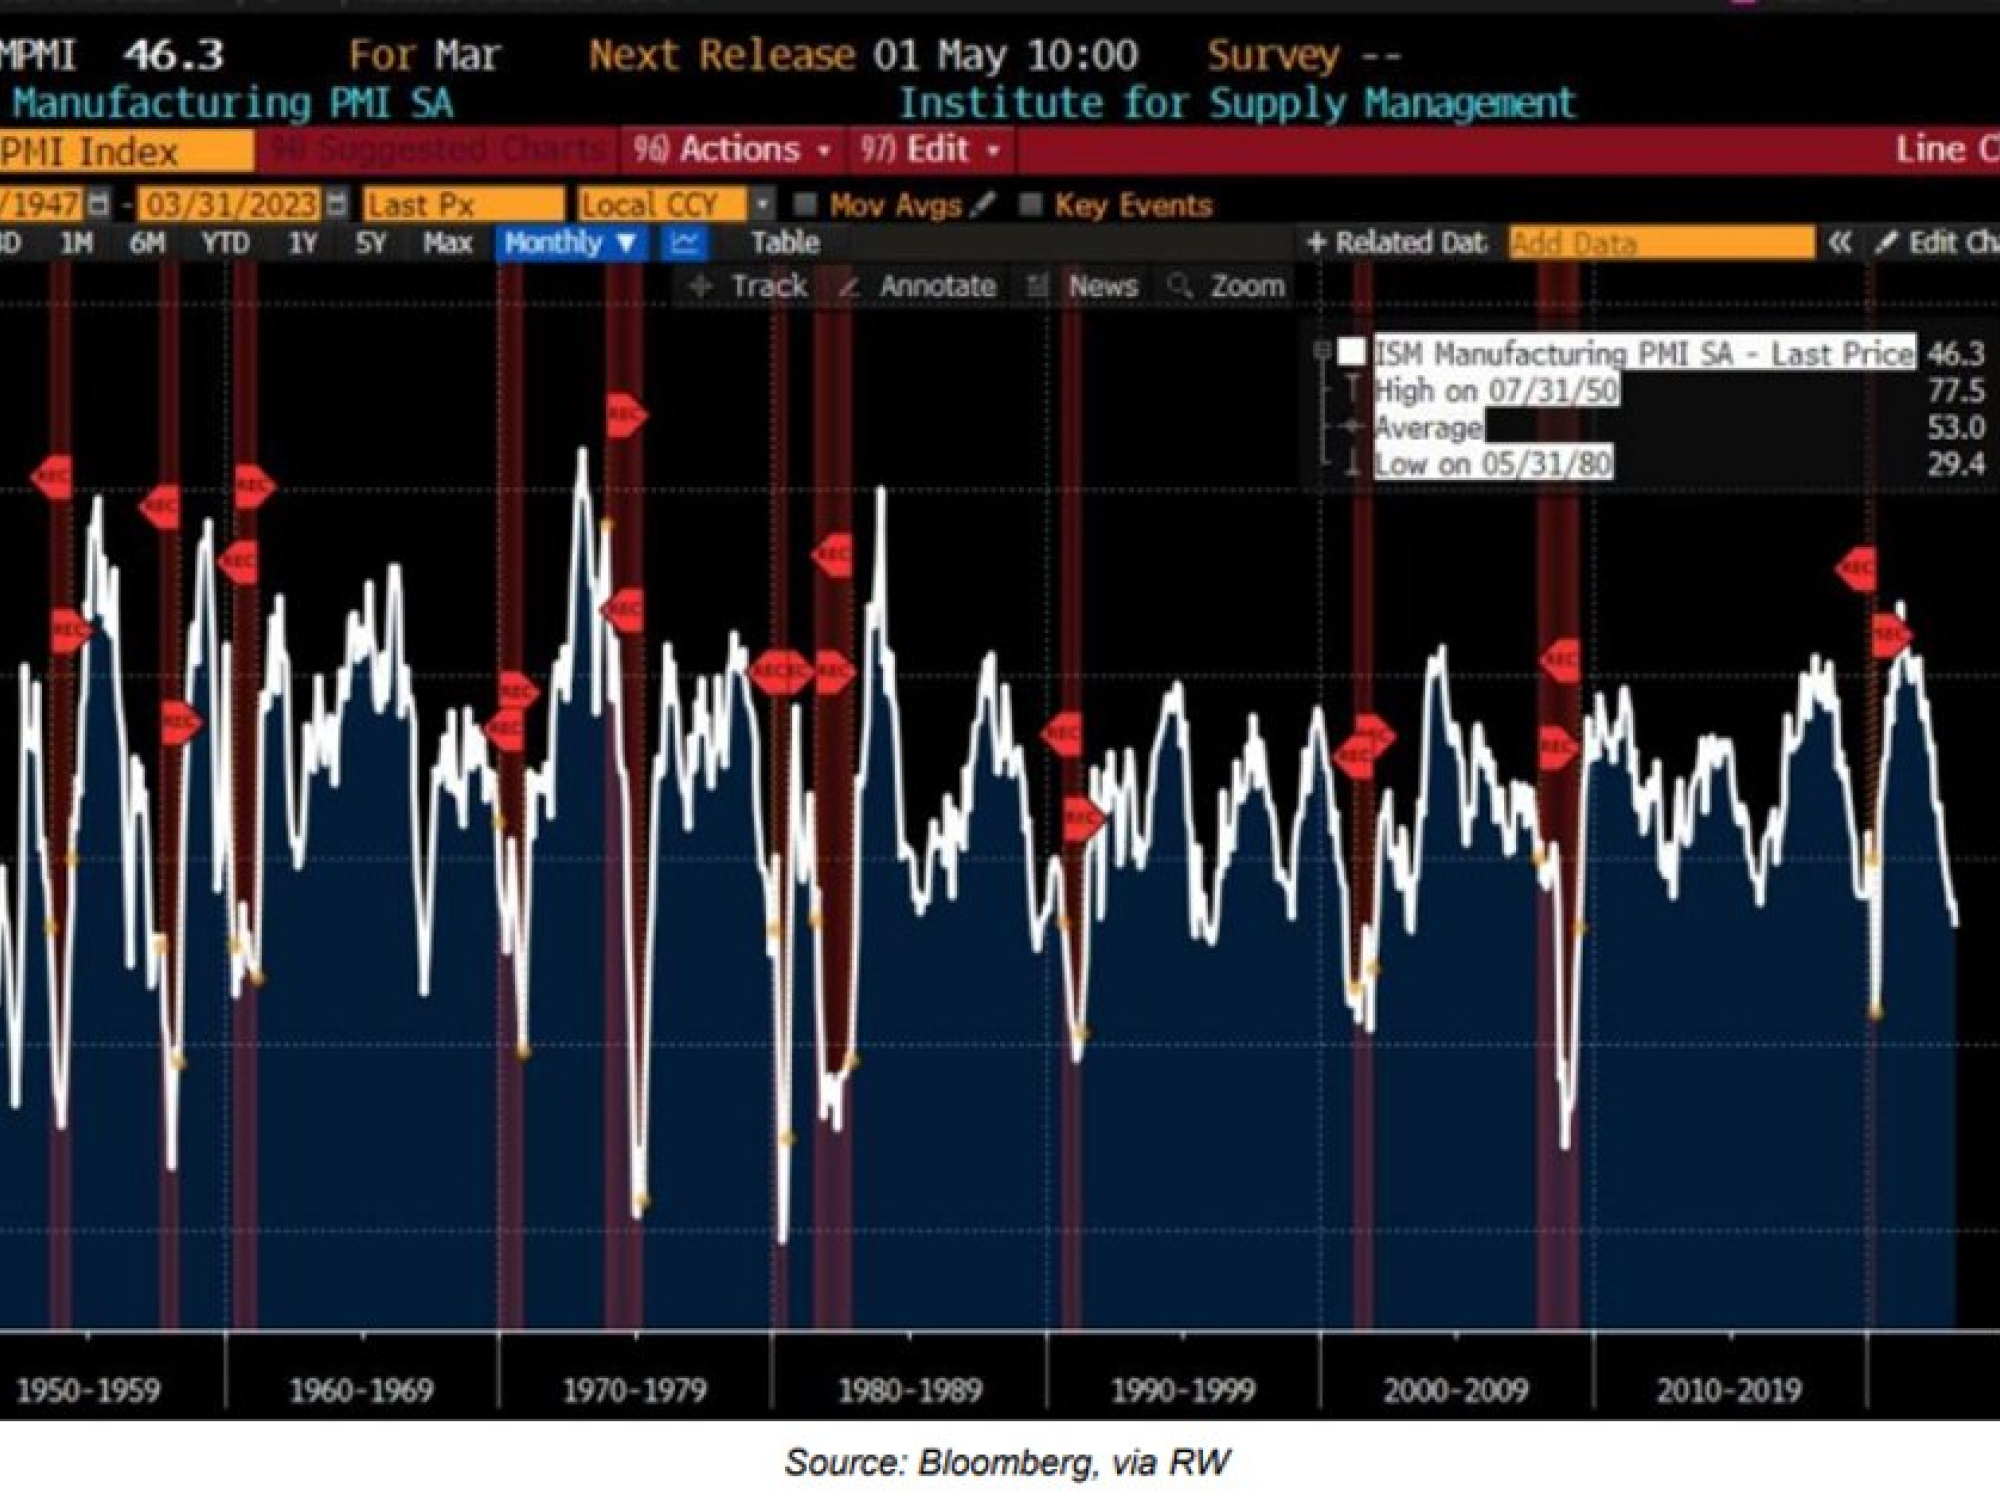
Task: Activate the Track crosshair tool
Action: [701, 286]
